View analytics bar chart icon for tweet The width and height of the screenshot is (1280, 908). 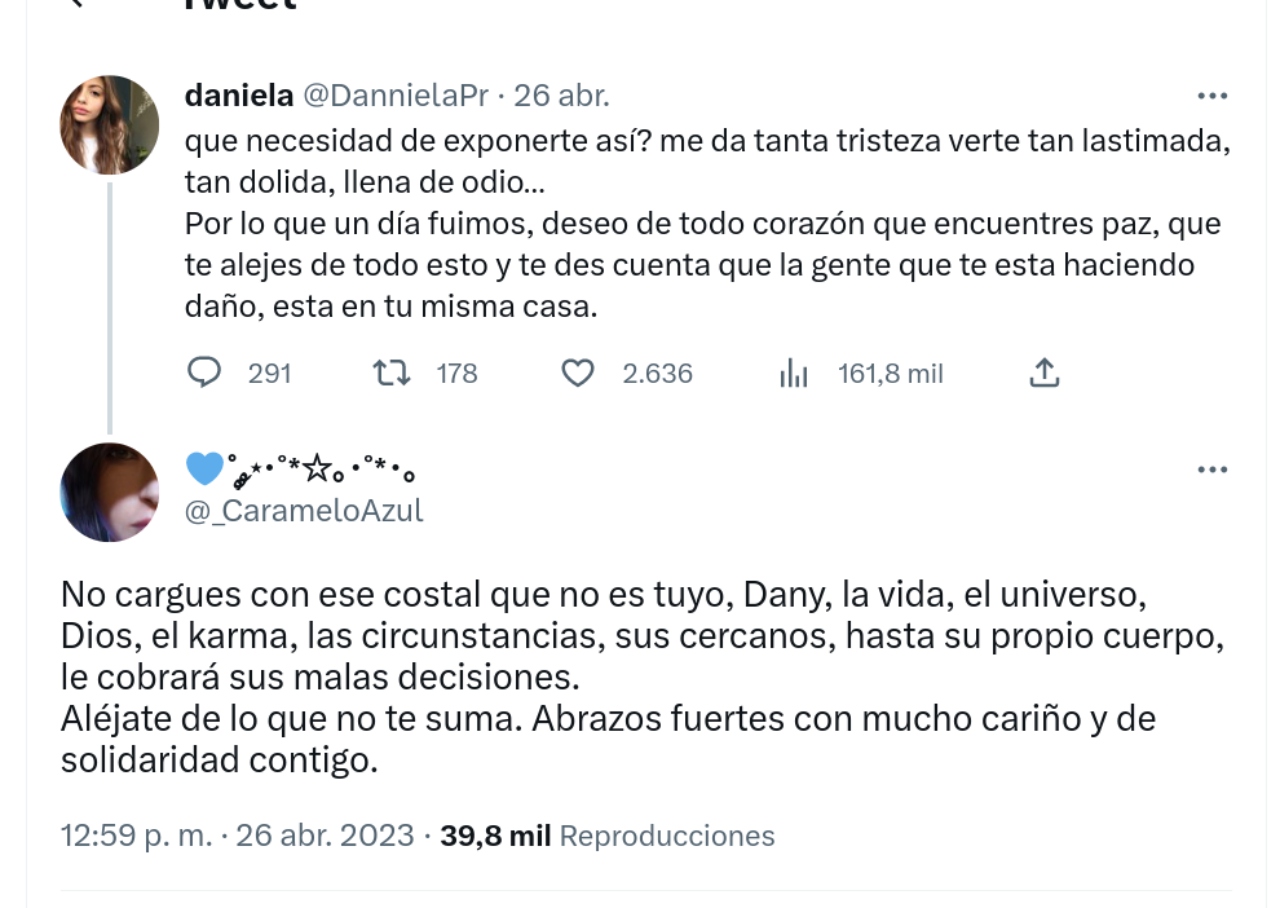click(x=793, y=374)
